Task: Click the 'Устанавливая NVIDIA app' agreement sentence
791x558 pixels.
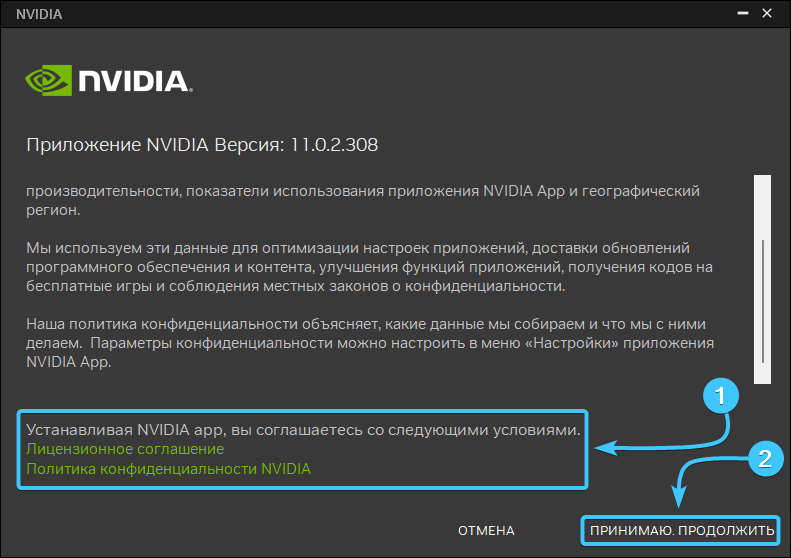Action: click(303, 429)
